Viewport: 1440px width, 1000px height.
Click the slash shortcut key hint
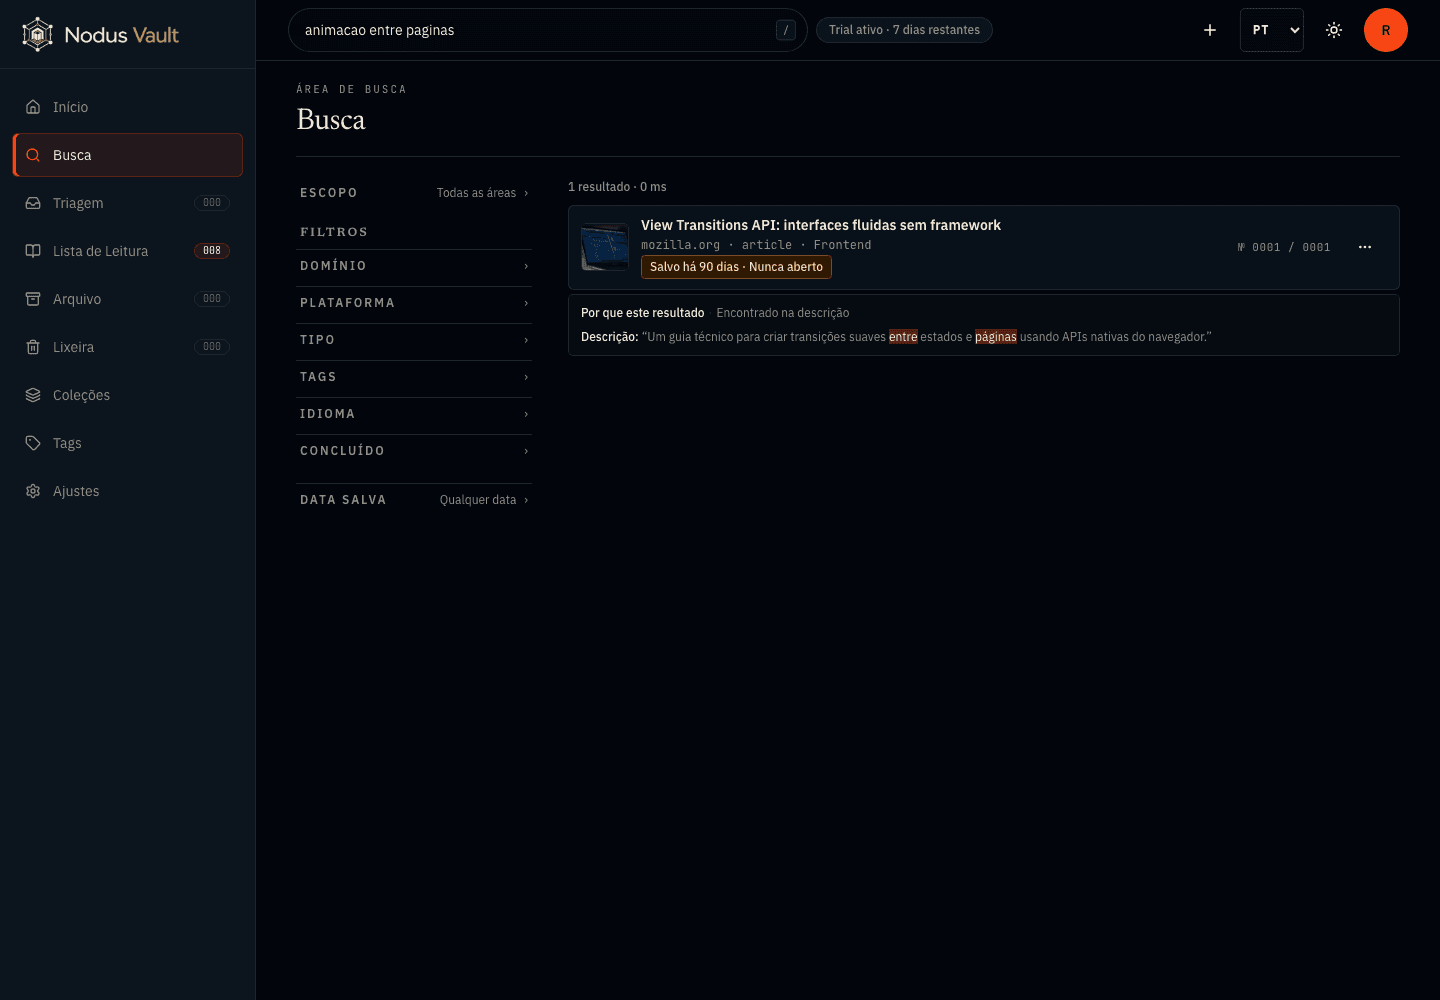(786, 30)
